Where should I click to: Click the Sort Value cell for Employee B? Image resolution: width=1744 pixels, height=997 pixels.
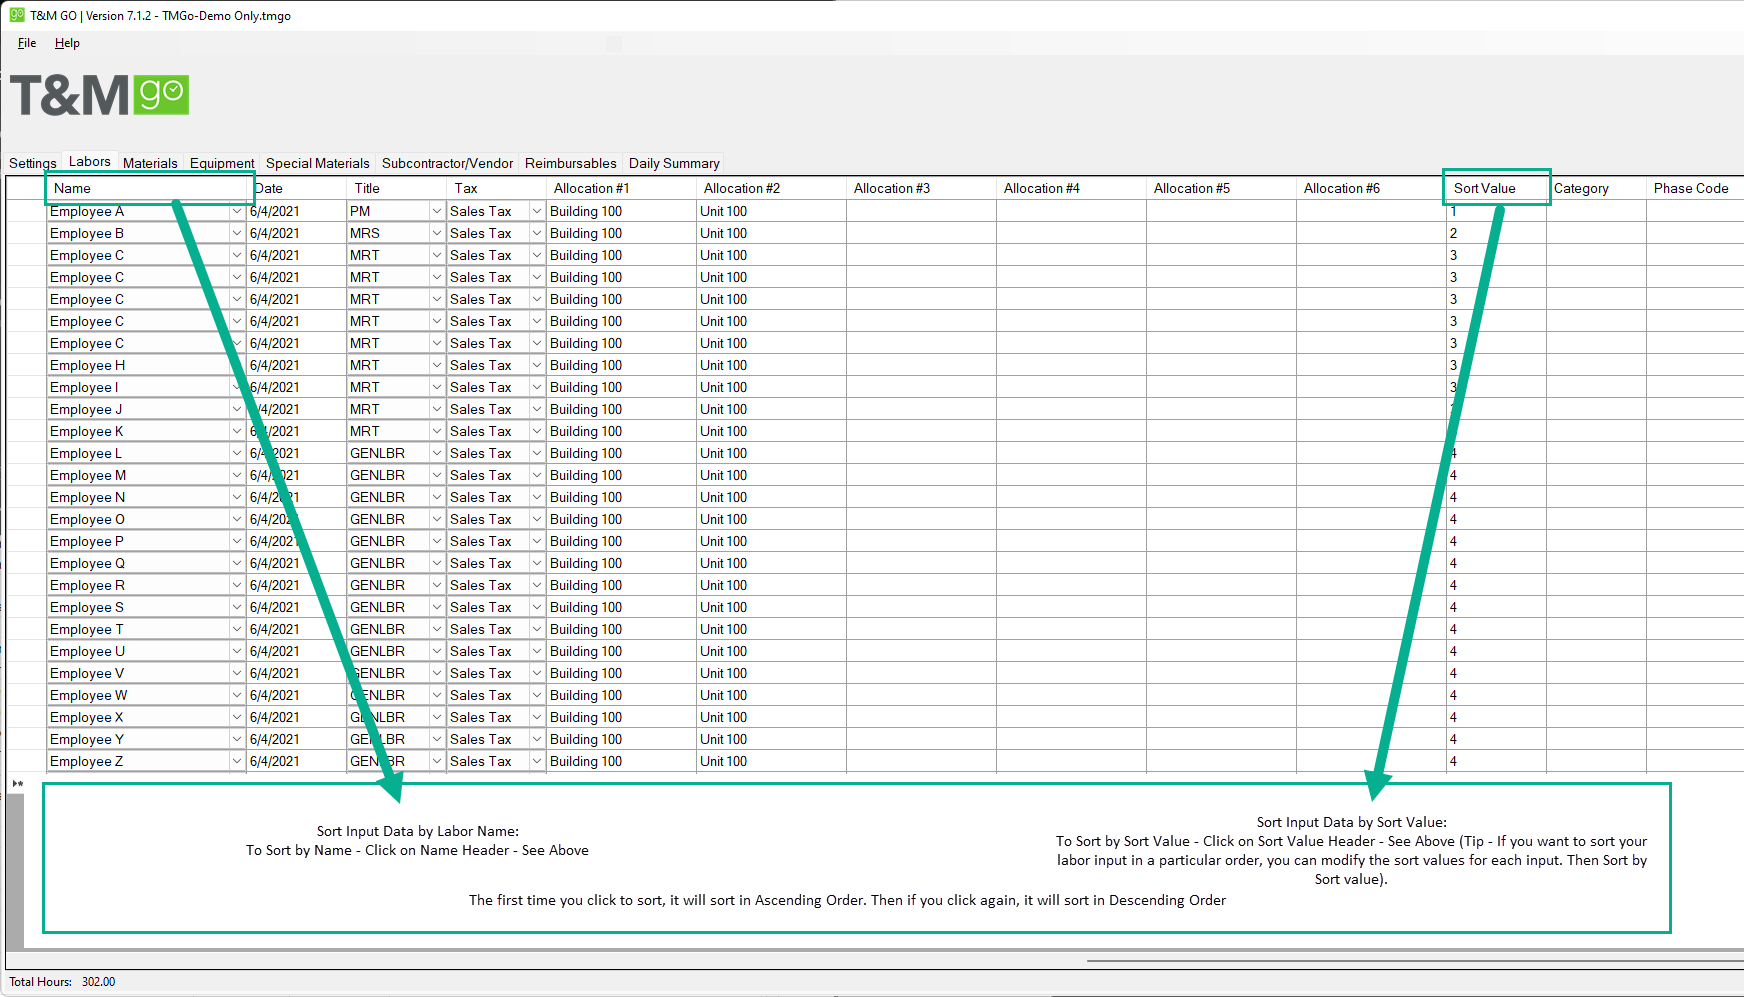(1496, 233)
